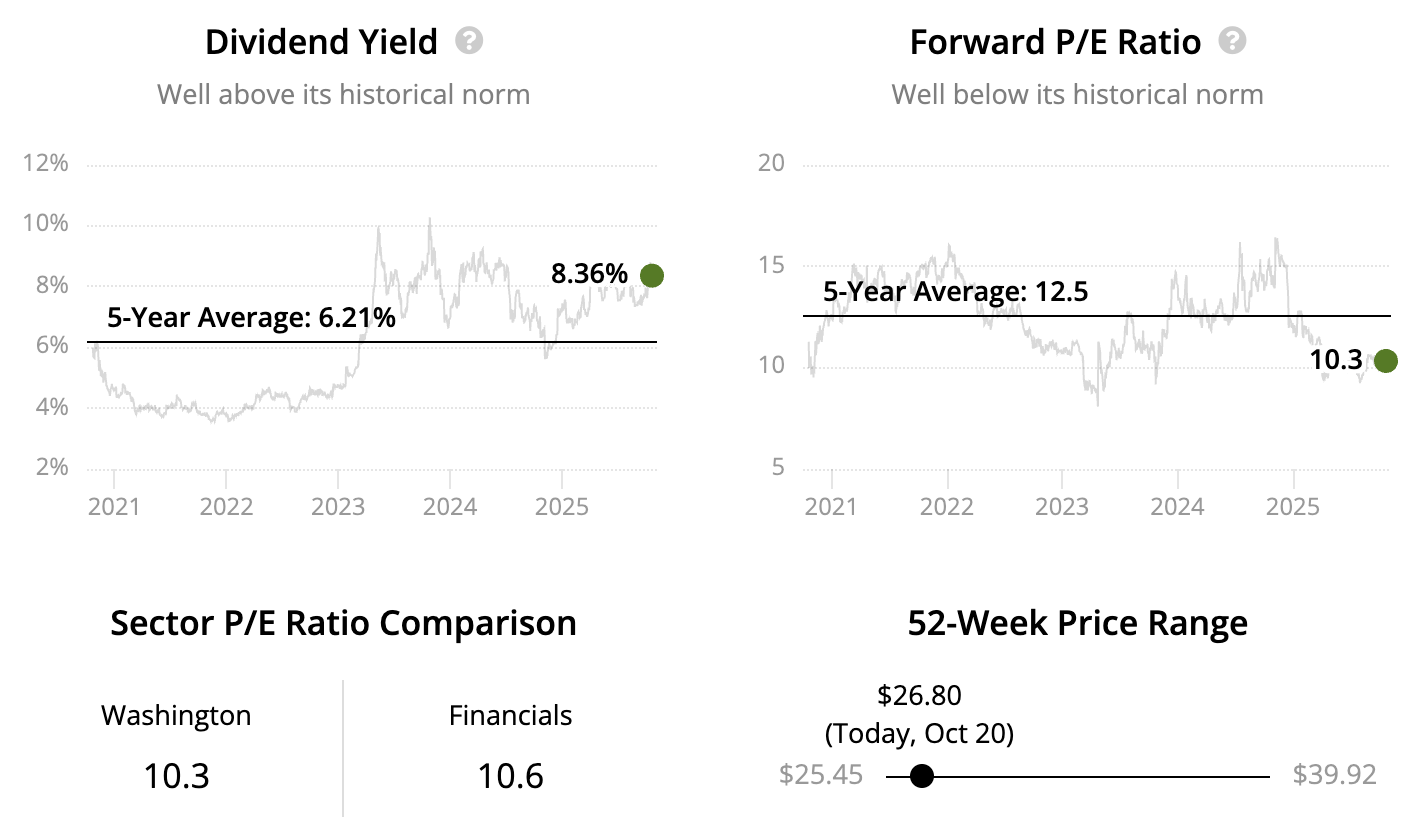Viewport: 1424px width, 836px height.
Task: Click the Sector P/E Ratio Comparison heading
Action: (343, 623)
